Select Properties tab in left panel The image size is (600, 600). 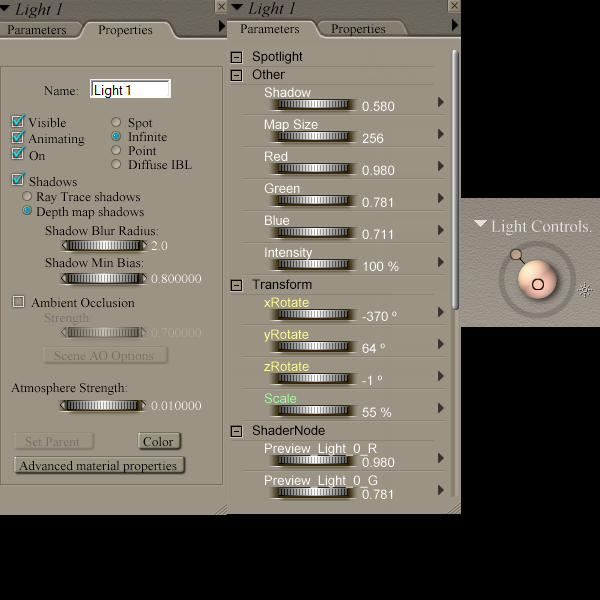coord(126,30)
